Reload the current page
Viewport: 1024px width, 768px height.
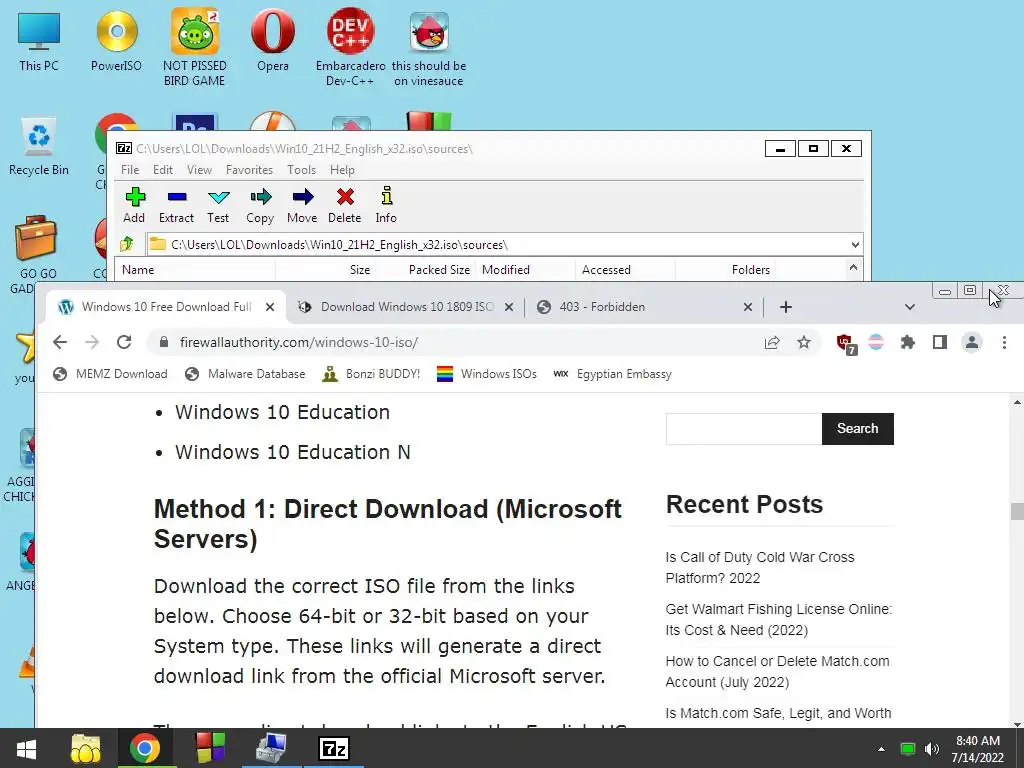[124, 342]
